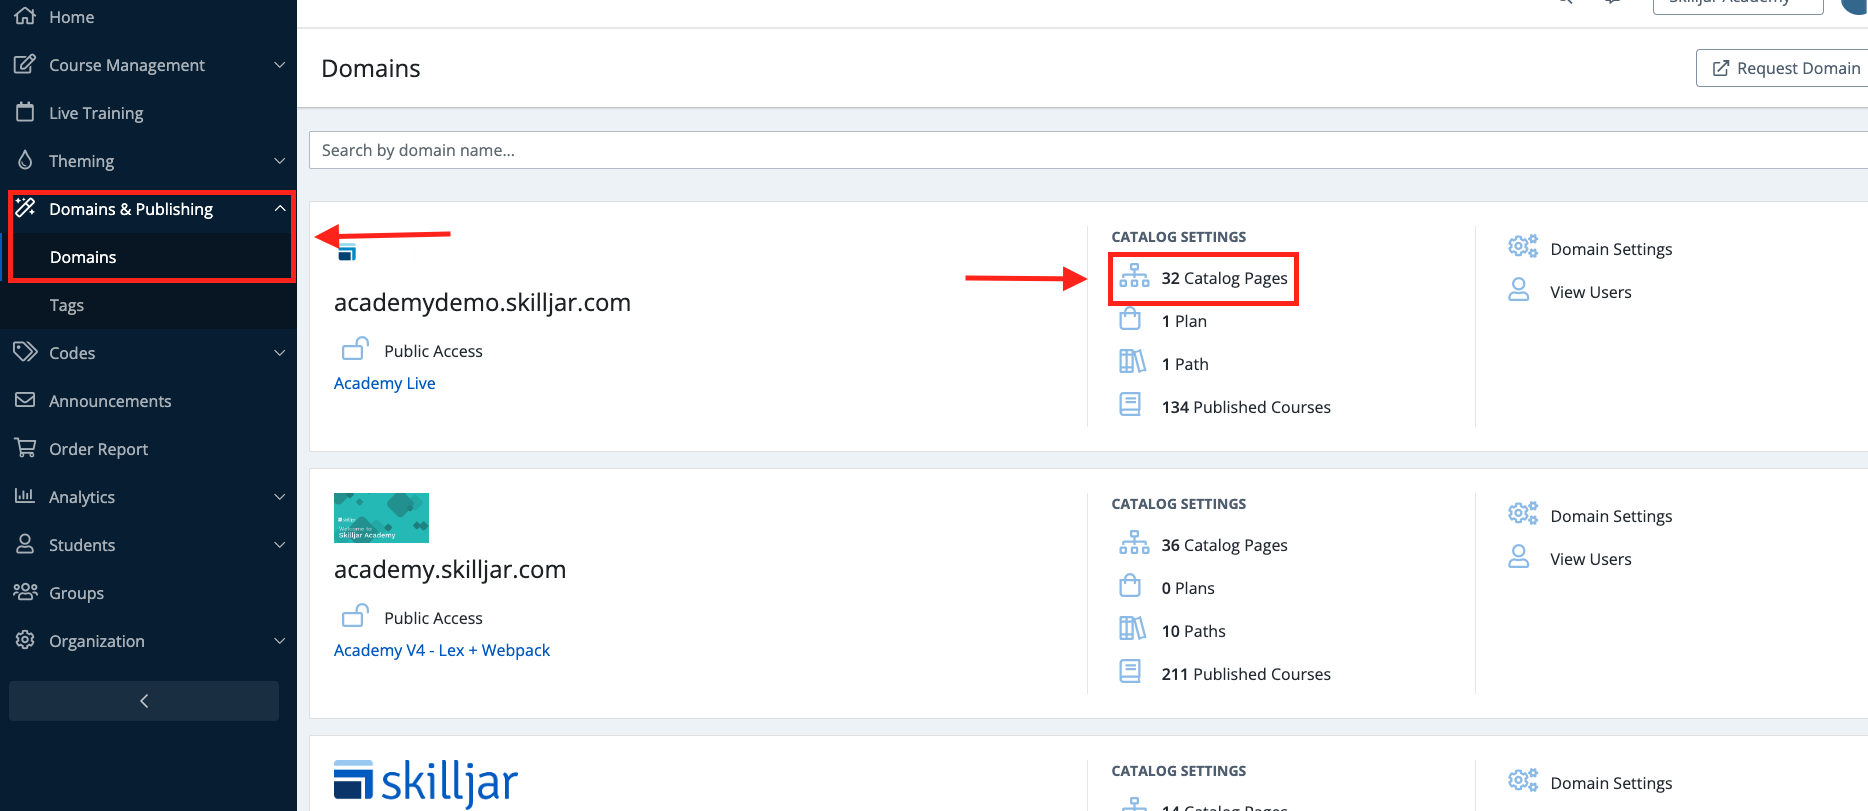Image resolution: width=1868 pixels, height=811 pixels.
Task: Collapse sidebar with left arrow button
Action: pos(144,701)
